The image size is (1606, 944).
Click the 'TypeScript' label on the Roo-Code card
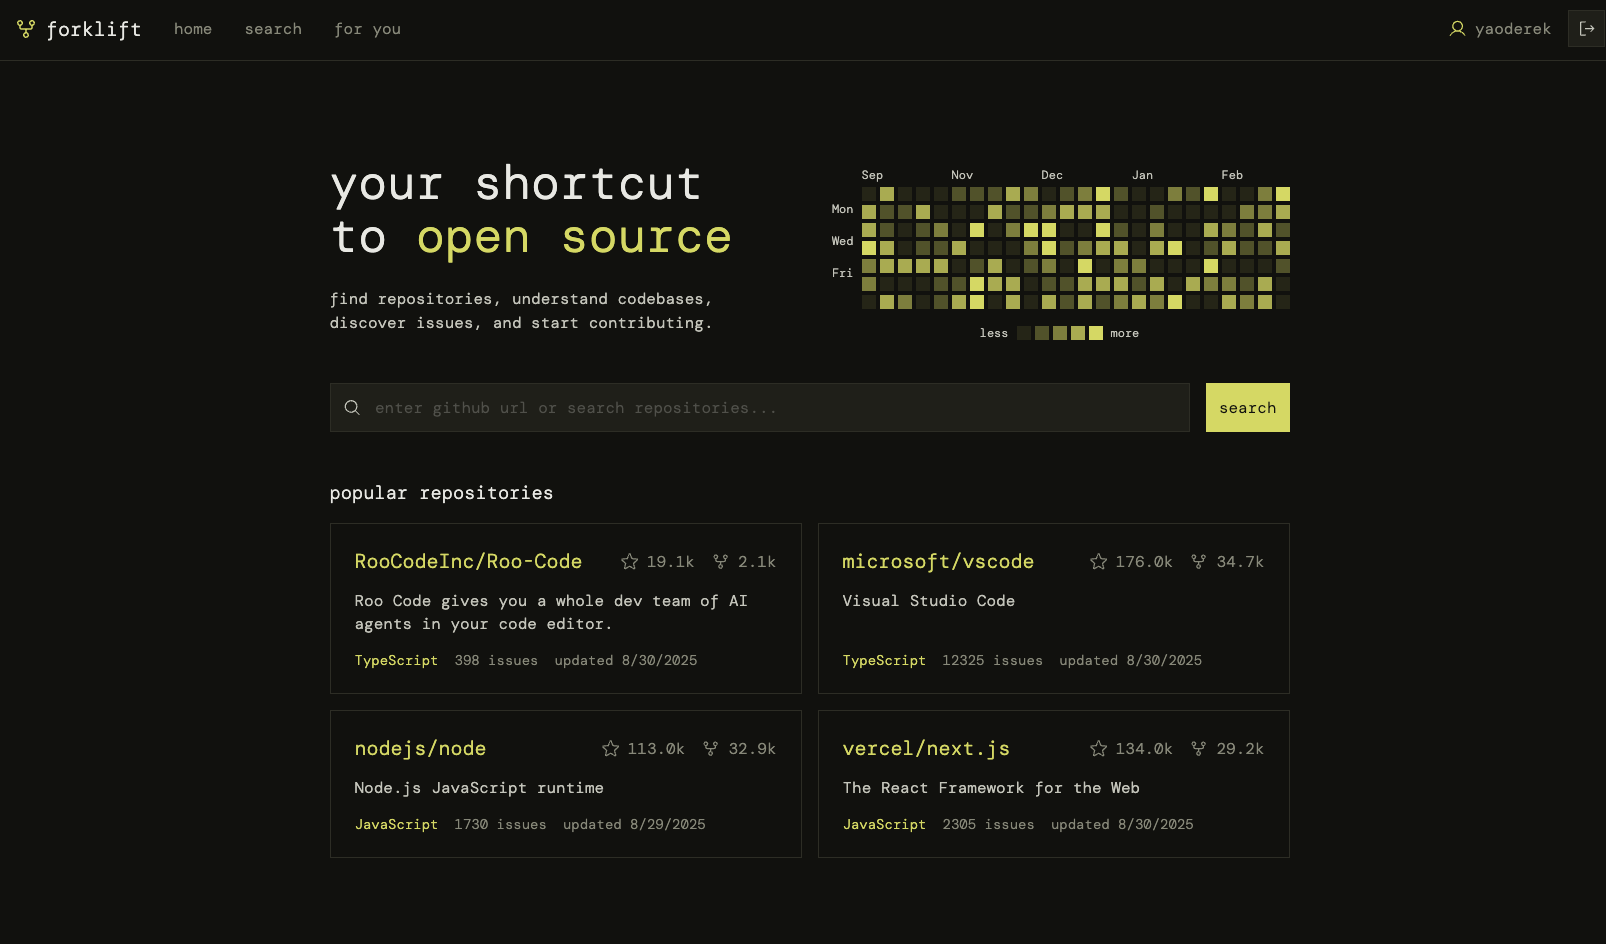point(396,660)
